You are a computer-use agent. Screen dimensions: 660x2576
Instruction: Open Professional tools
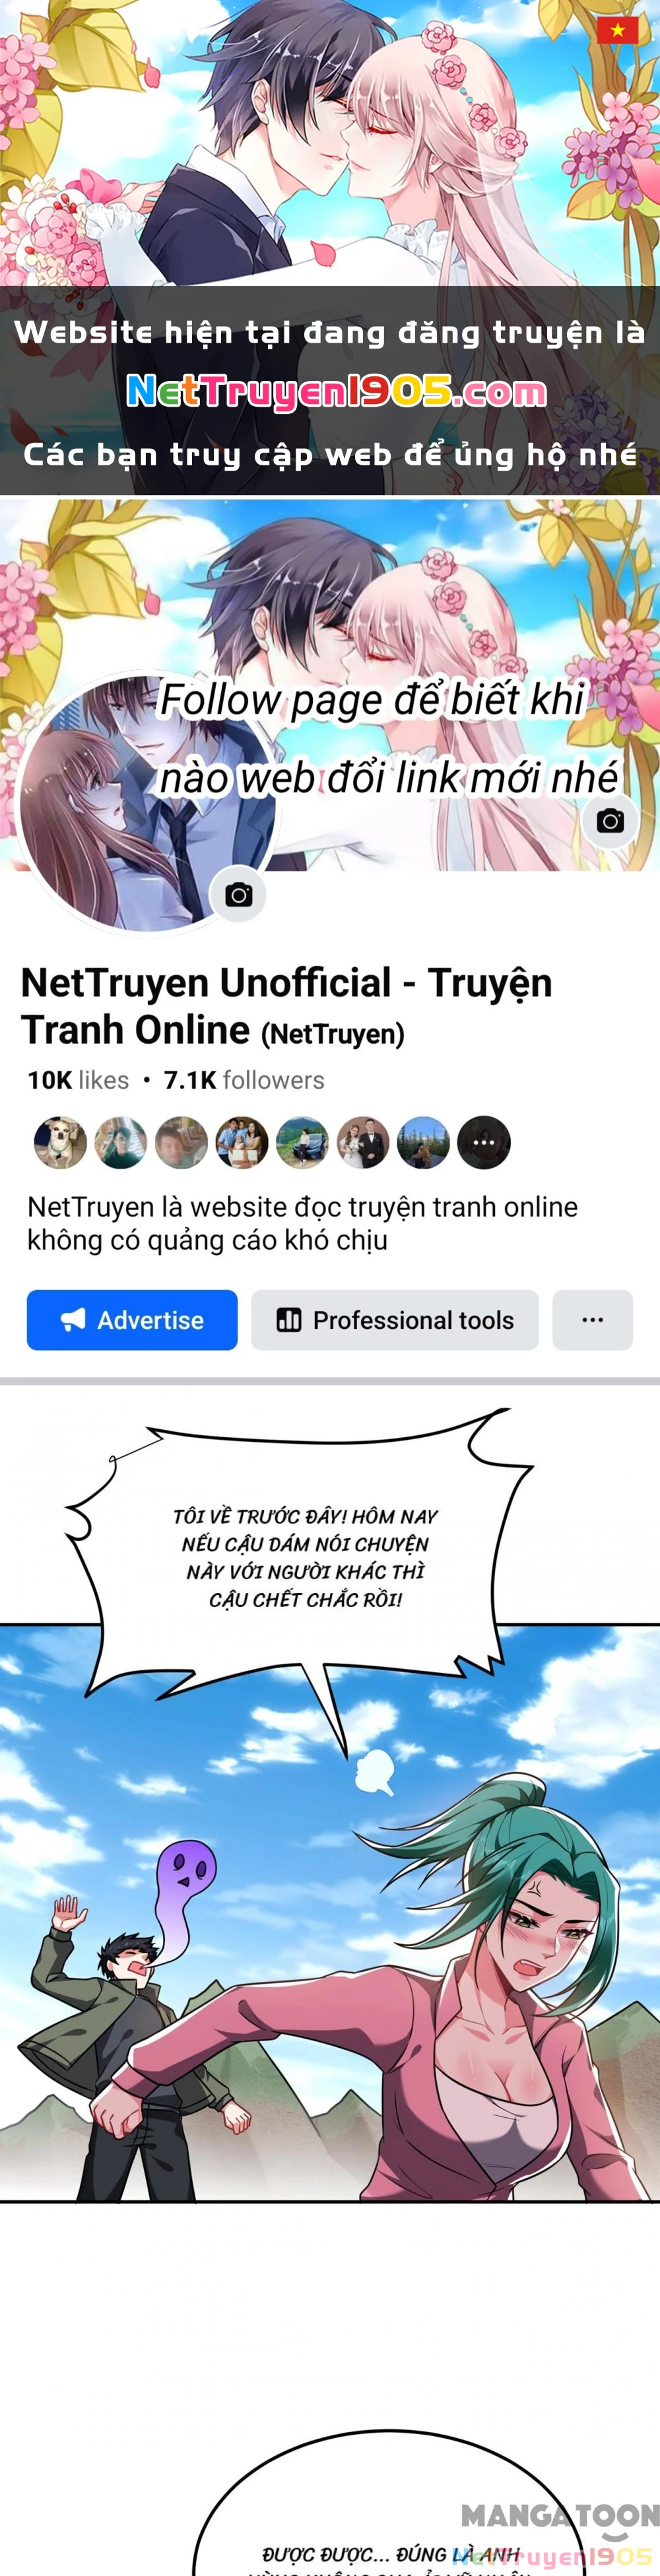tap(395, 1320)
